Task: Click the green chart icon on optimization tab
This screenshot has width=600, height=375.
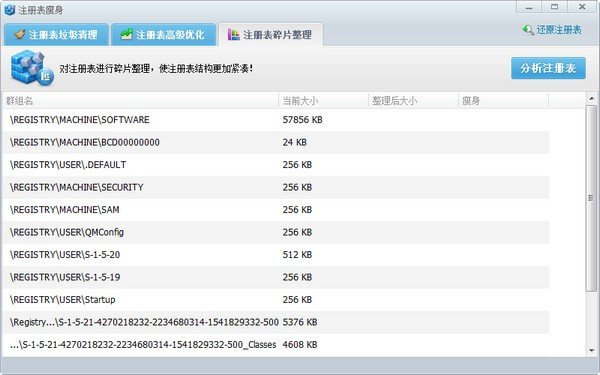Action: tap(126, 34)
